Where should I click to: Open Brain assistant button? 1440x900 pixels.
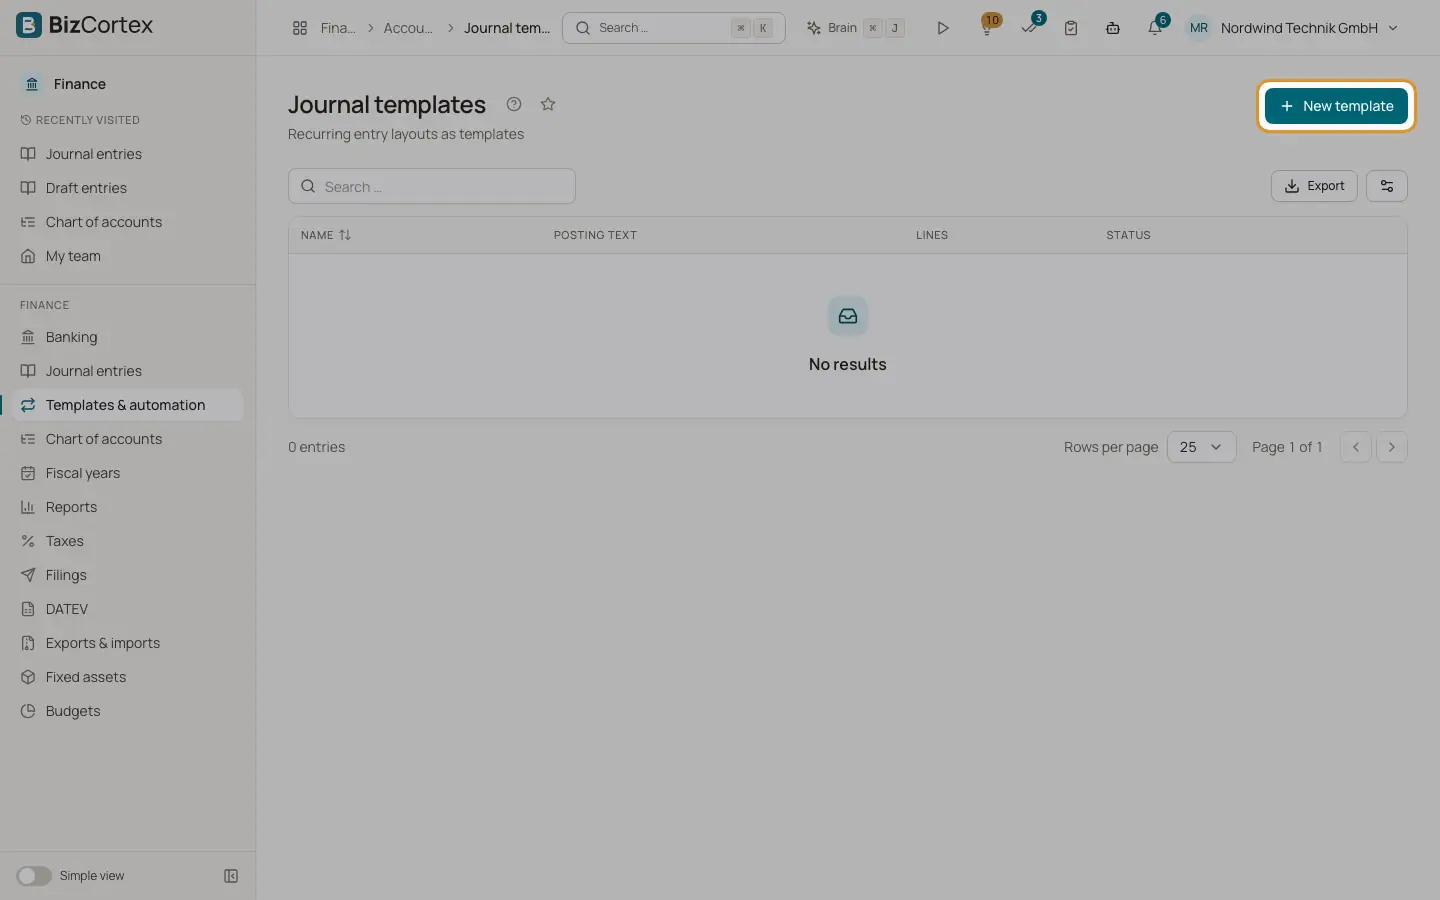856,28
